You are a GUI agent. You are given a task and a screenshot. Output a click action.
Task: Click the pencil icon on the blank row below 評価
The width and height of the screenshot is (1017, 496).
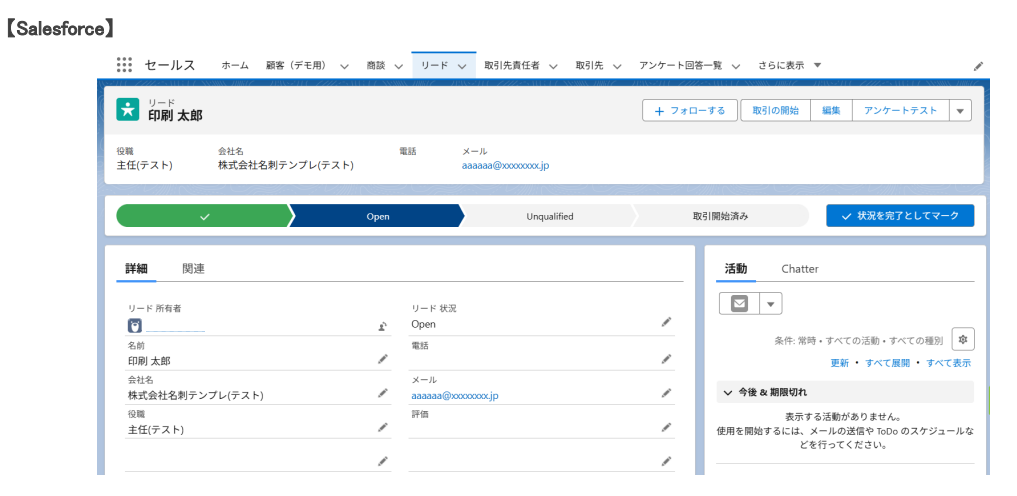[666, 460]
